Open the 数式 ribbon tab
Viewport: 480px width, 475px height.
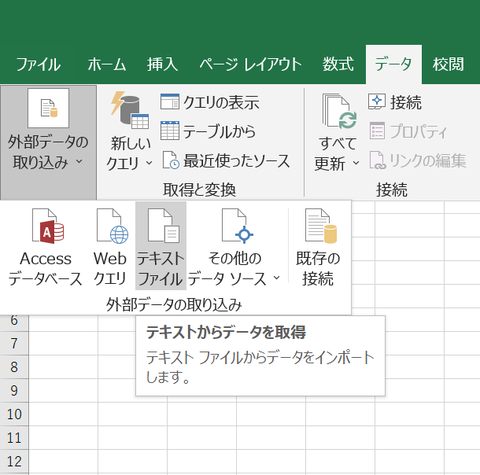(338, 64)
